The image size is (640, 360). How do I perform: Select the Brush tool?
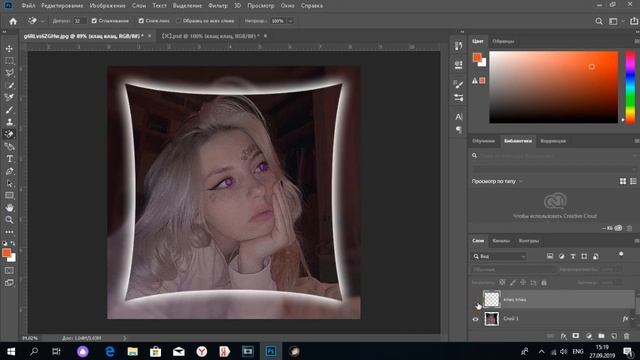pyautogui.click(x=9, y=110)
